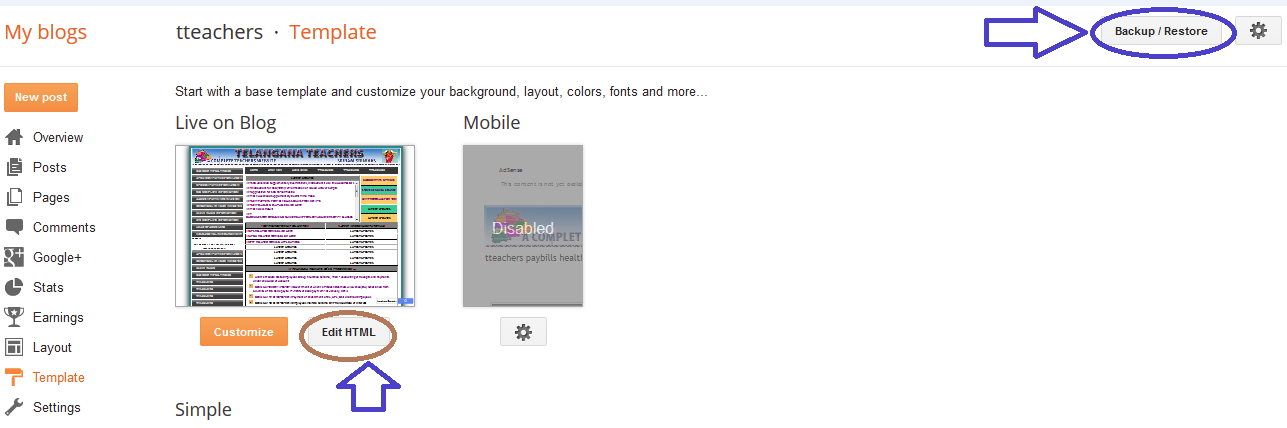Open Google+ settings page

point(57,257)
